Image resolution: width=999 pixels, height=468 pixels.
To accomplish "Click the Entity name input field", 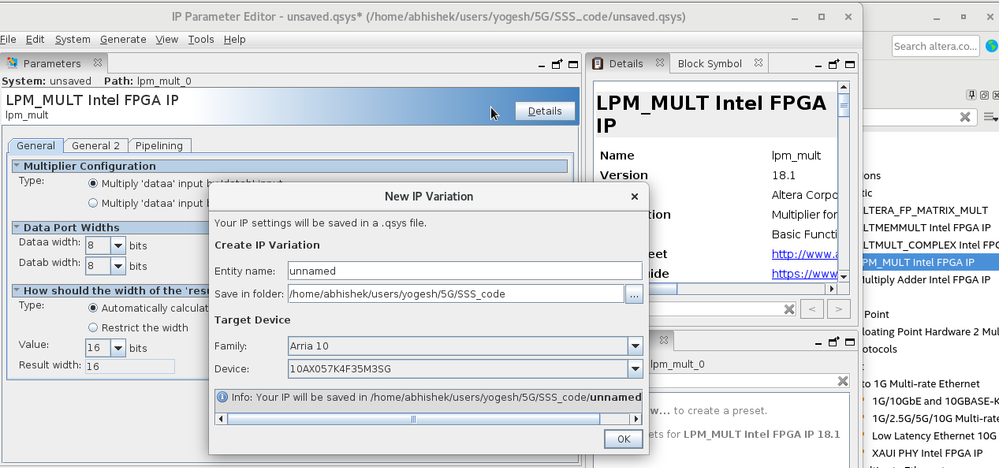I will coord(464,271).
